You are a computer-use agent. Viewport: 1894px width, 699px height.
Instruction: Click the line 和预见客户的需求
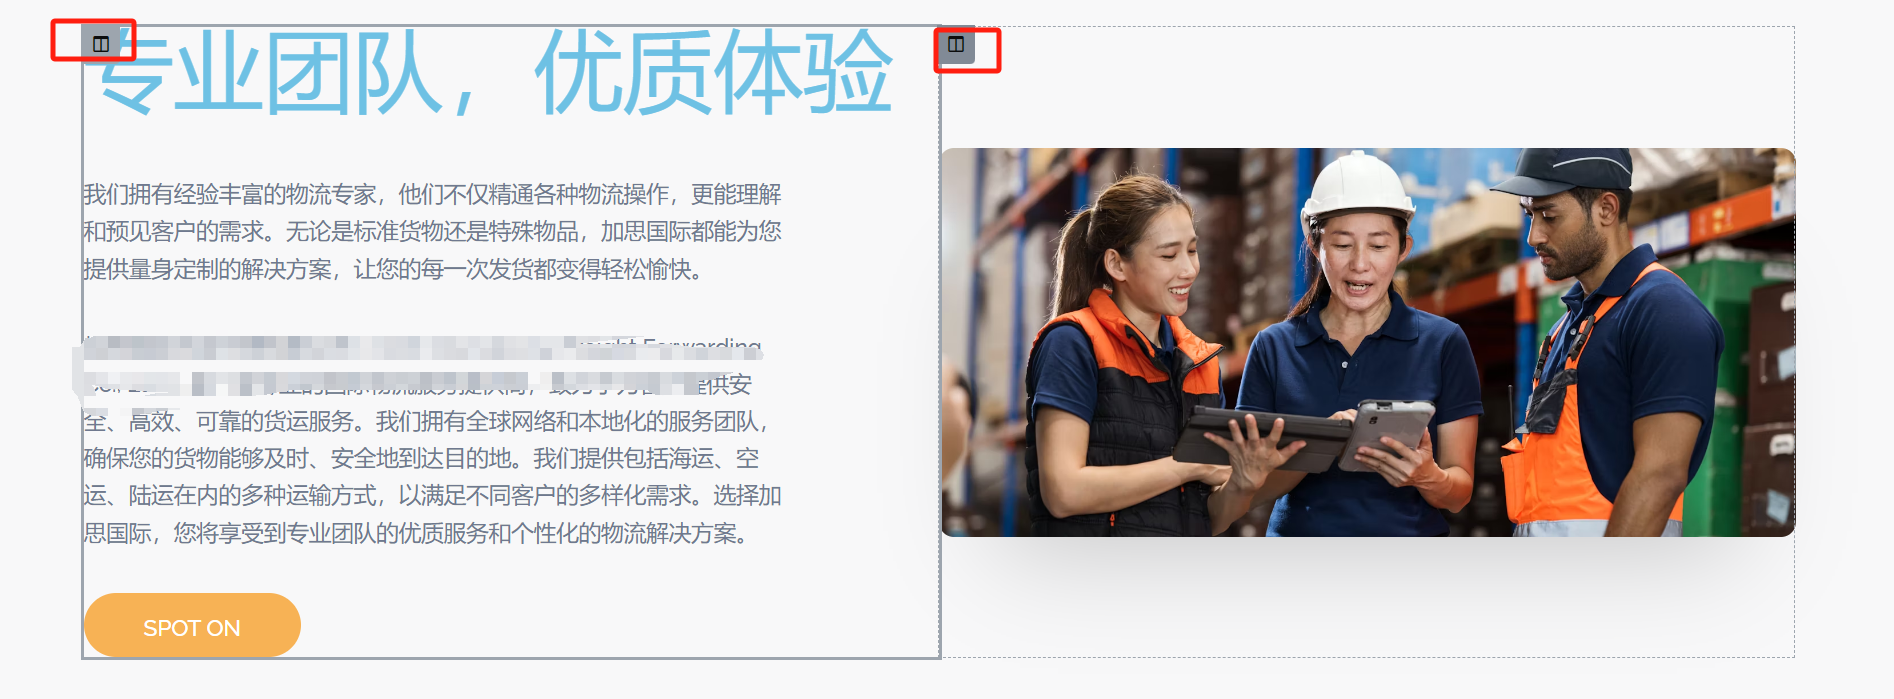click(432, 231)
